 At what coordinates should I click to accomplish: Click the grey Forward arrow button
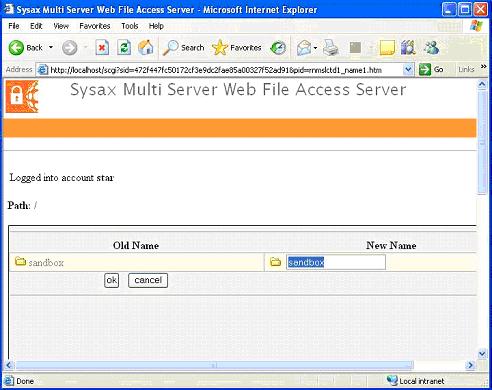point(69,48)
